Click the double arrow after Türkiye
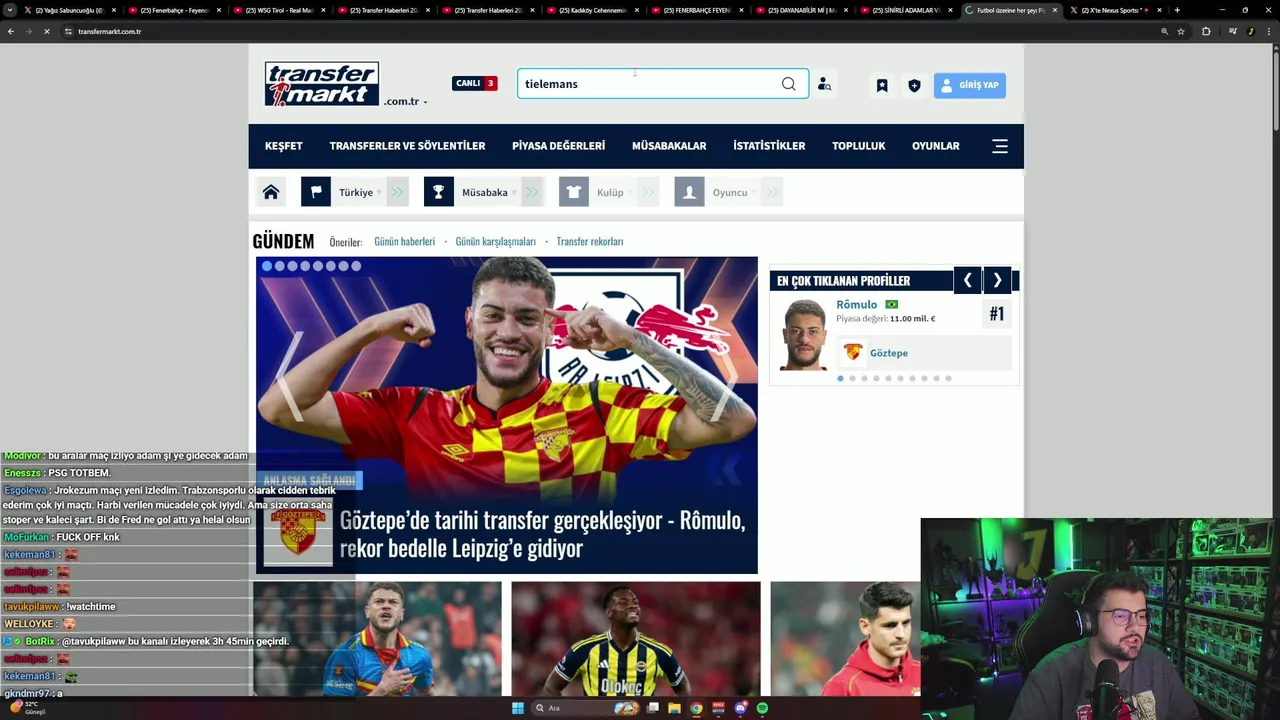Screen dimensions: 1280x720 pyautogui.click(x=398, y=192)
